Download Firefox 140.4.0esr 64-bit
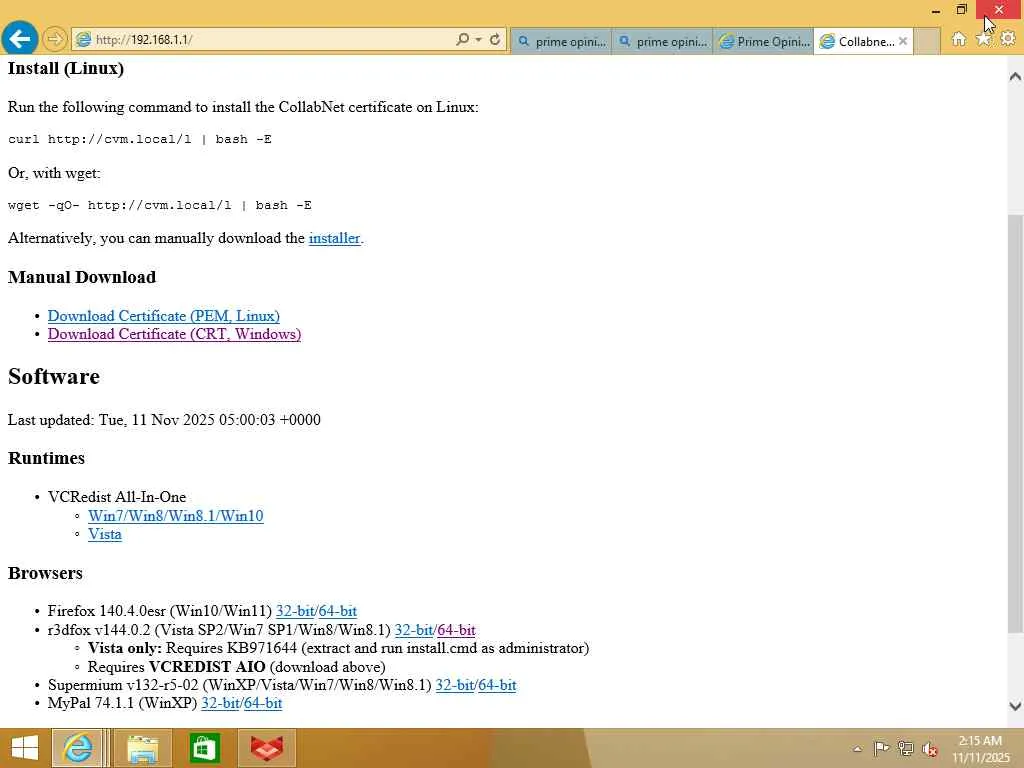 (338, 611)
